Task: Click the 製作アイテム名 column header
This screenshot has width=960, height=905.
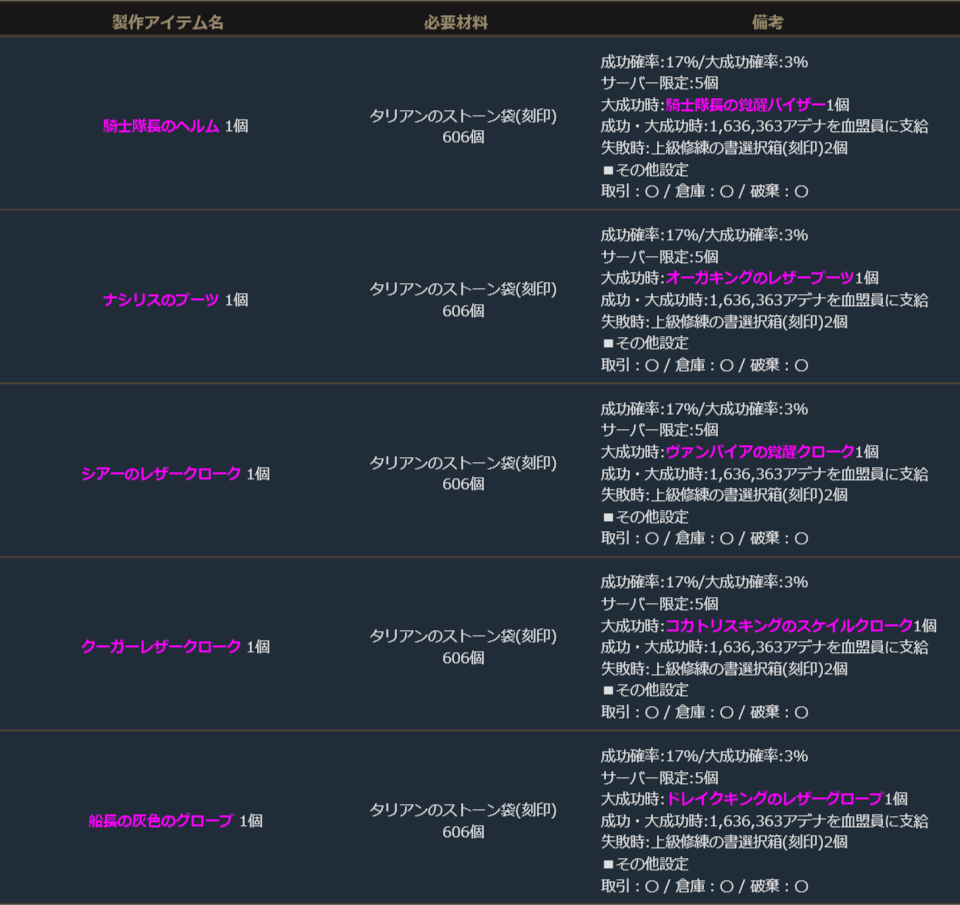Action: 168,22
